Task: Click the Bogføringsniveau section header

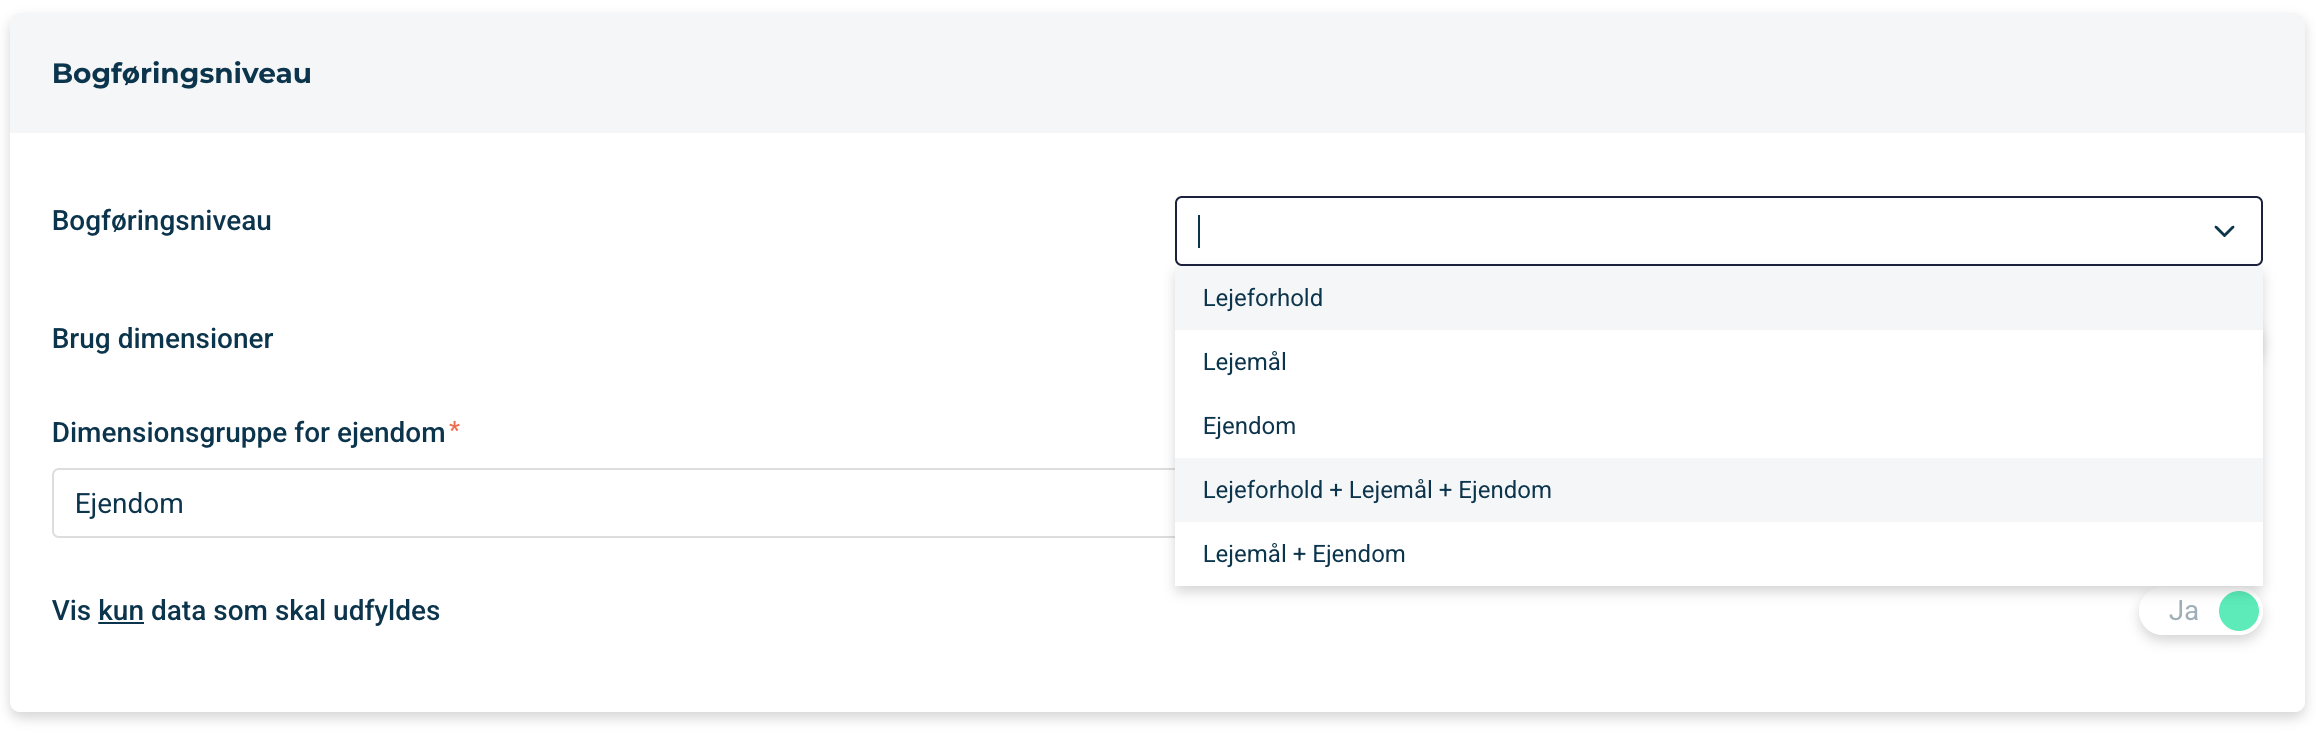Action: point(181,73)
